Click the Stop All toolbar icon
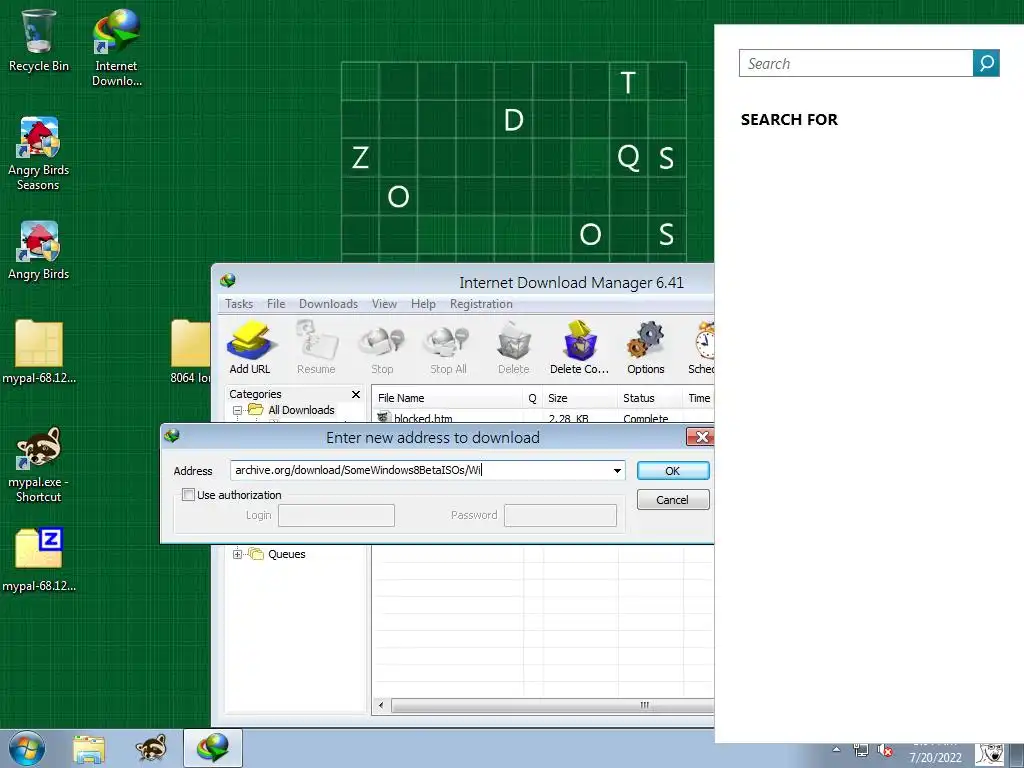Screen dimensions: 1024x768 pyautogui.click(x=448, y=347)
